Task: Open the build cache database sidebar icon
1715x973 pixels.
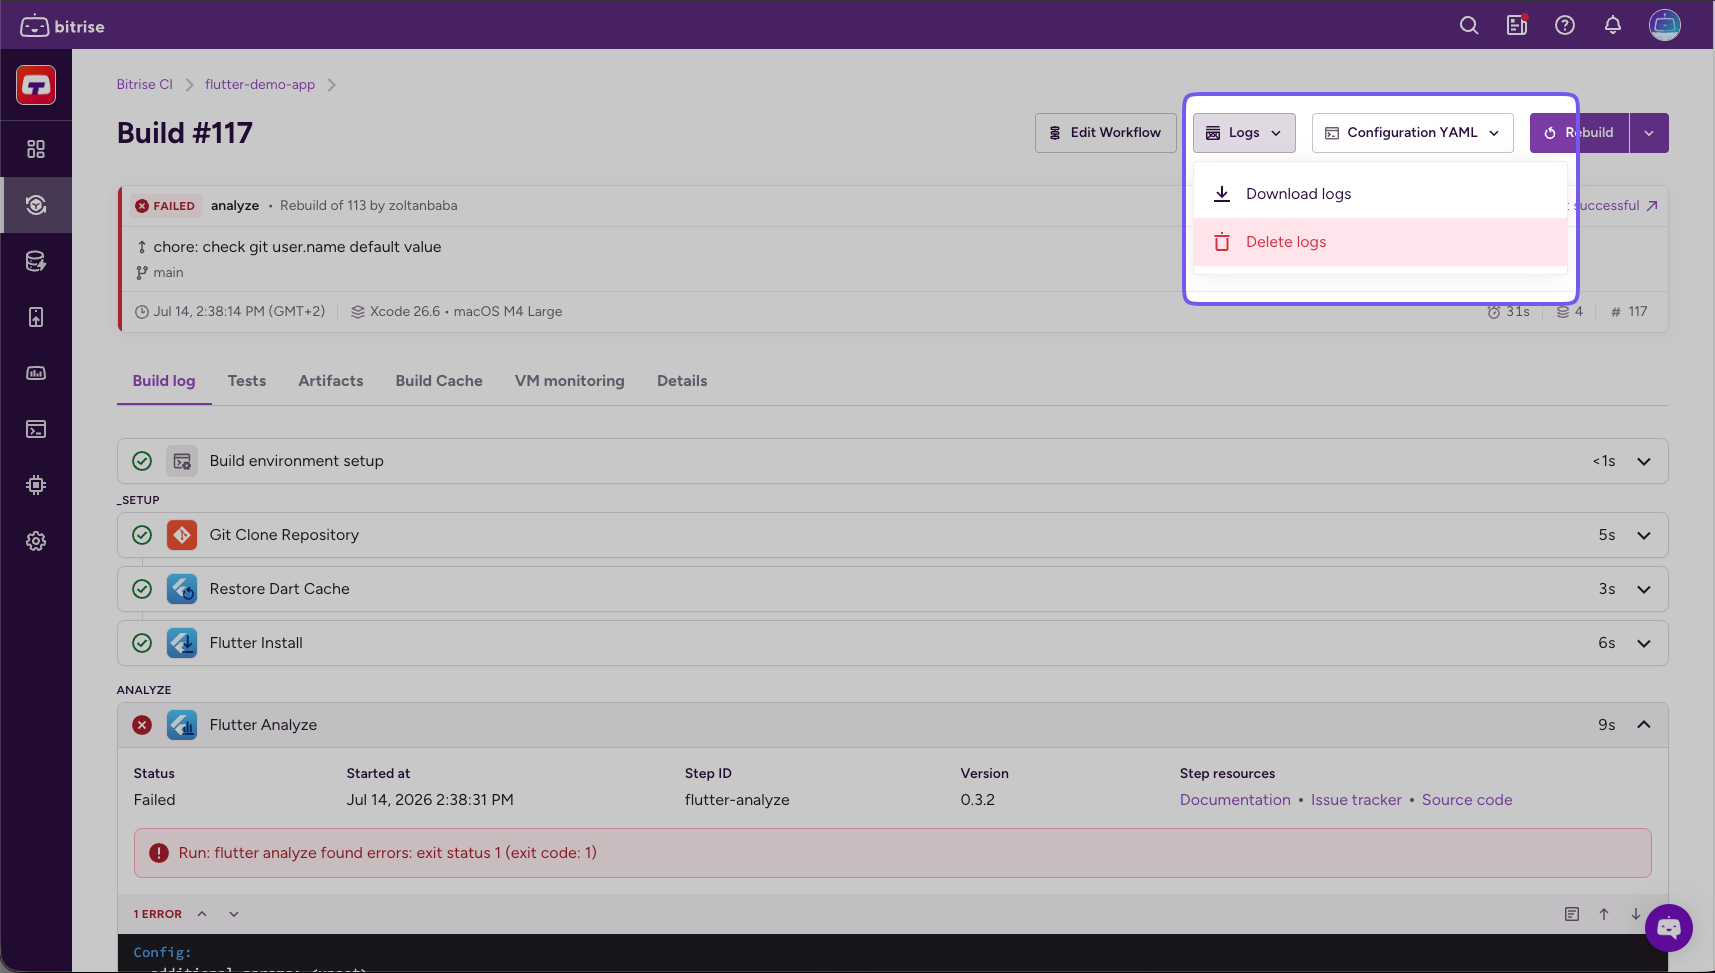Action: pos(36,261)
